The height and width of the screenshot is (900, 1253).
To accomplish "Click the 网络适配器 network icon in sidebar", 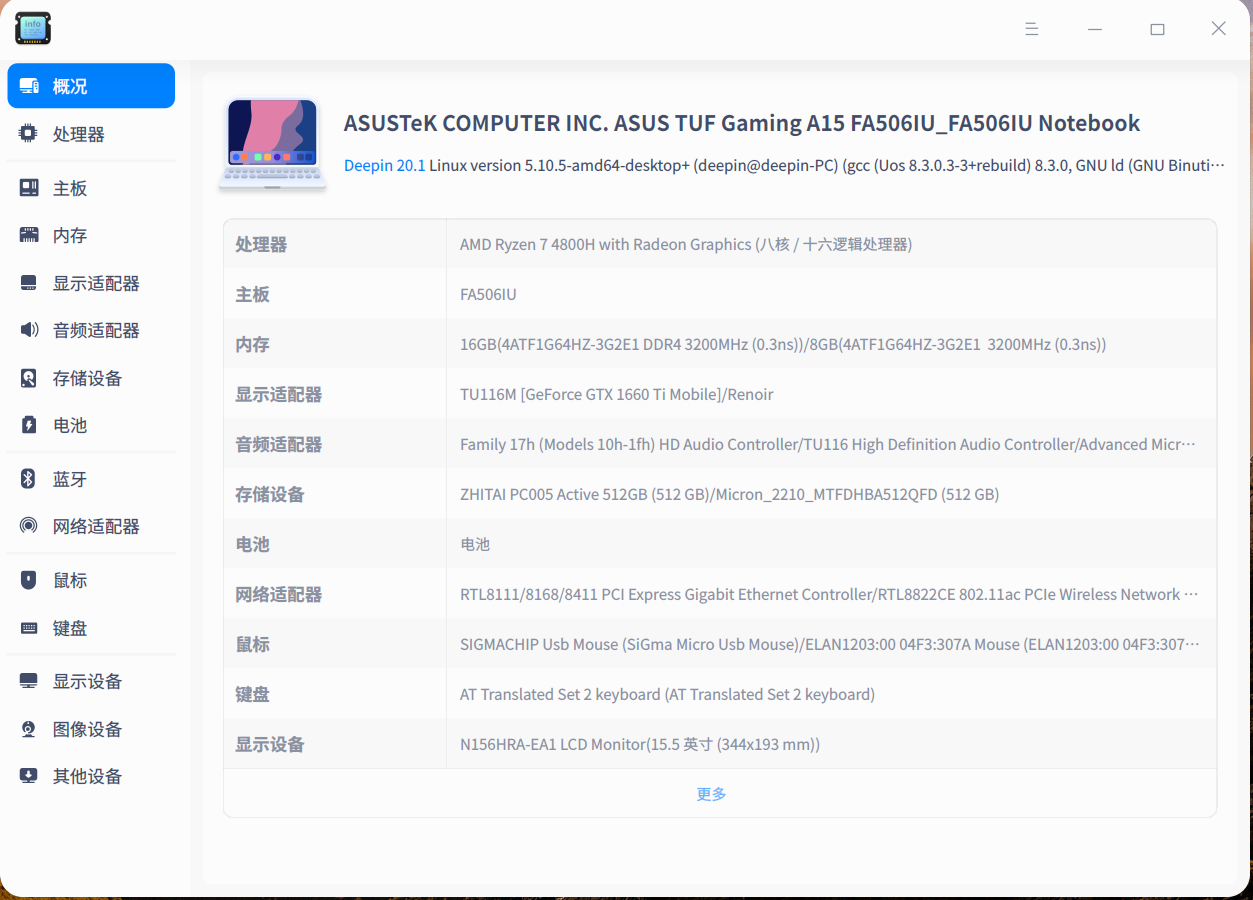I will point(29,526).
